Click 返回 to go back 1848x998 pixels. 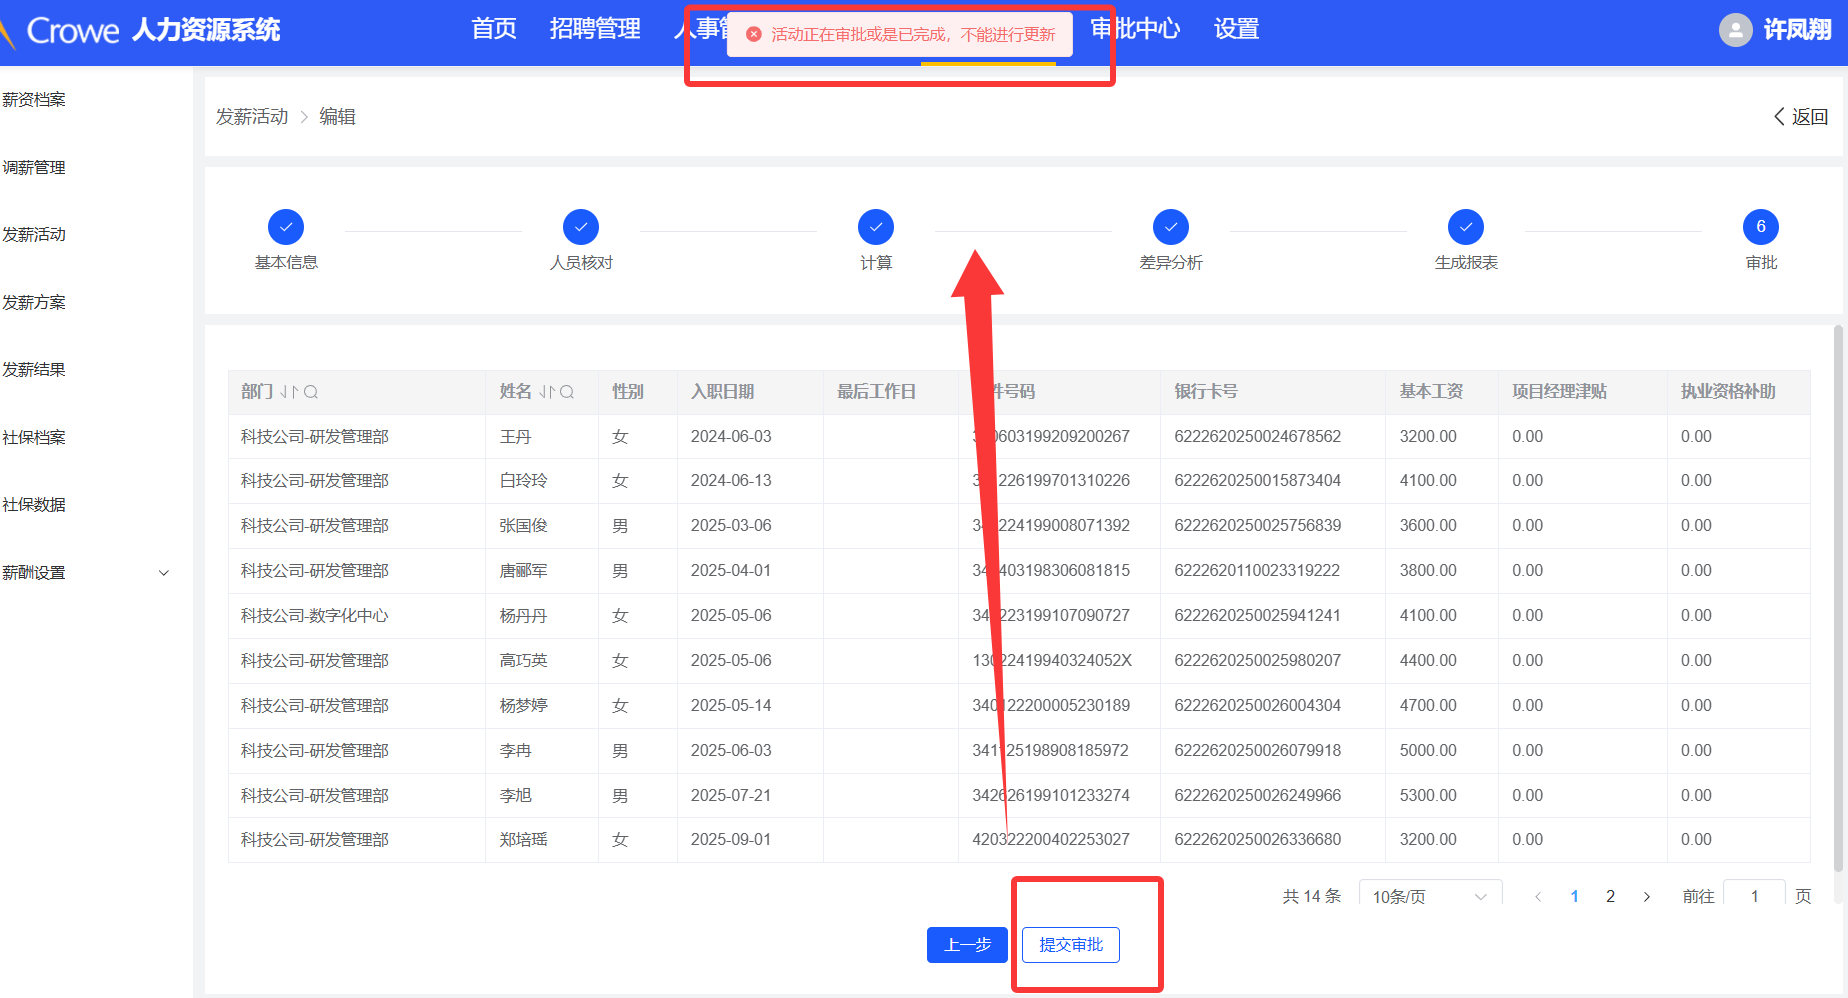1801,117
